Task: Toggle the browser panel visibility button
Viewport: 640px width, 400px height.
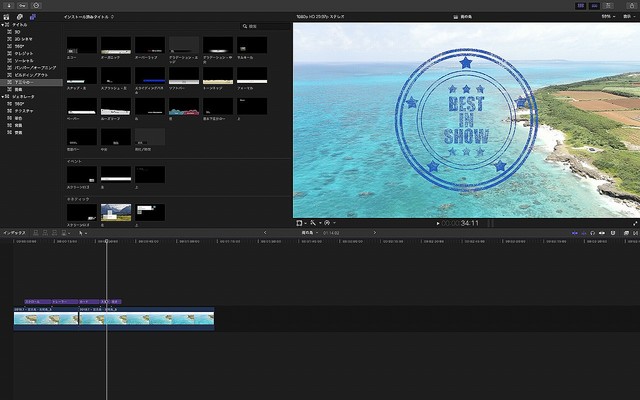Action: [x=582, y=5]
